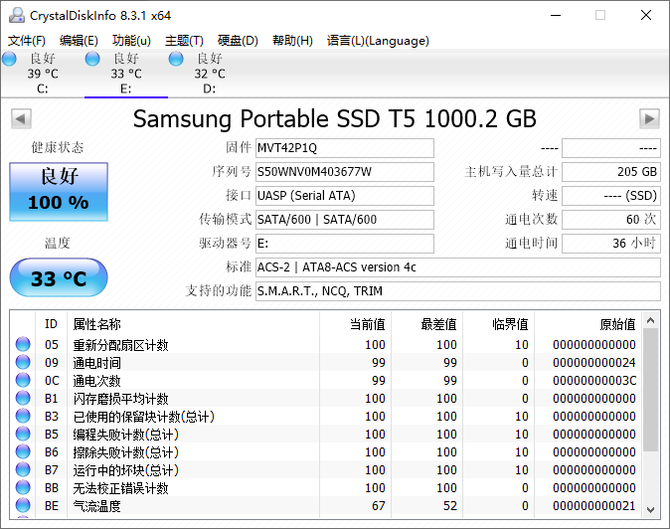Click status circle for attribute B3
This screenshot has height=529, width=670.
[23, 416]
